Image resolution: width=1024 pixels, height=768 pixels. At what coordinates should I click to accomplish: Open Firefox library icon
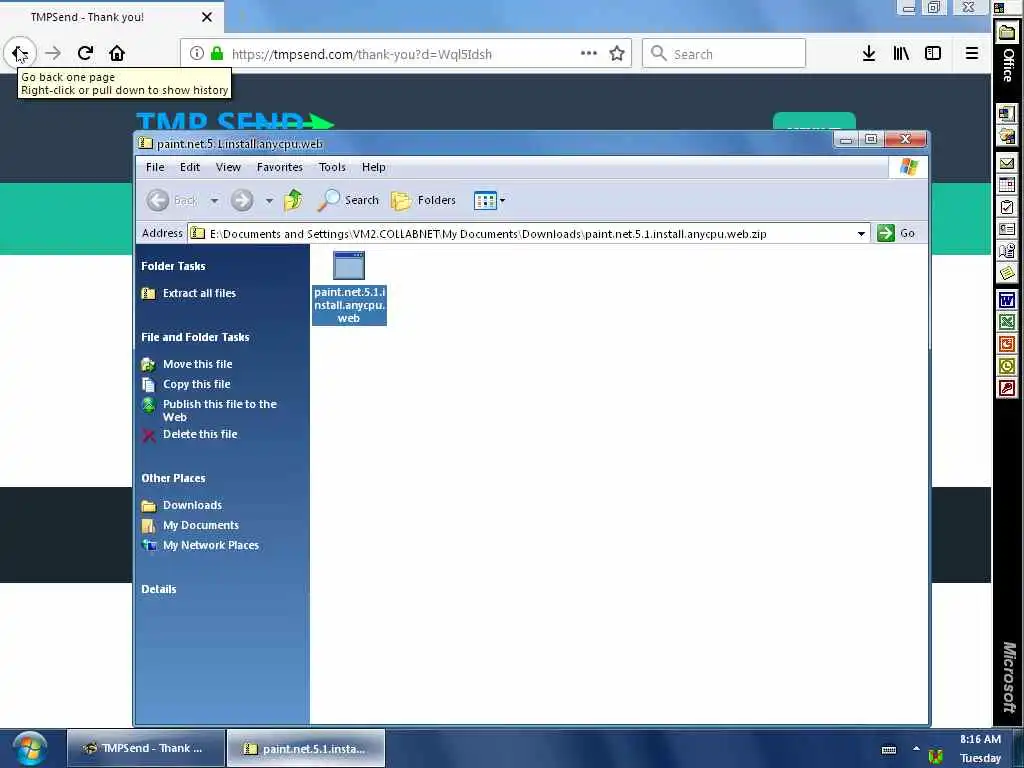(x=901, y=54)
